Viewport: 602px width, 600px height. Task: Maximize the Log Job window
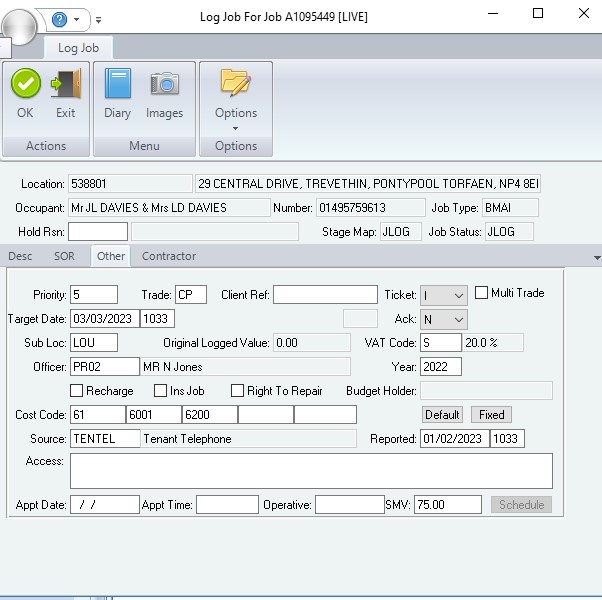point(538,13)
